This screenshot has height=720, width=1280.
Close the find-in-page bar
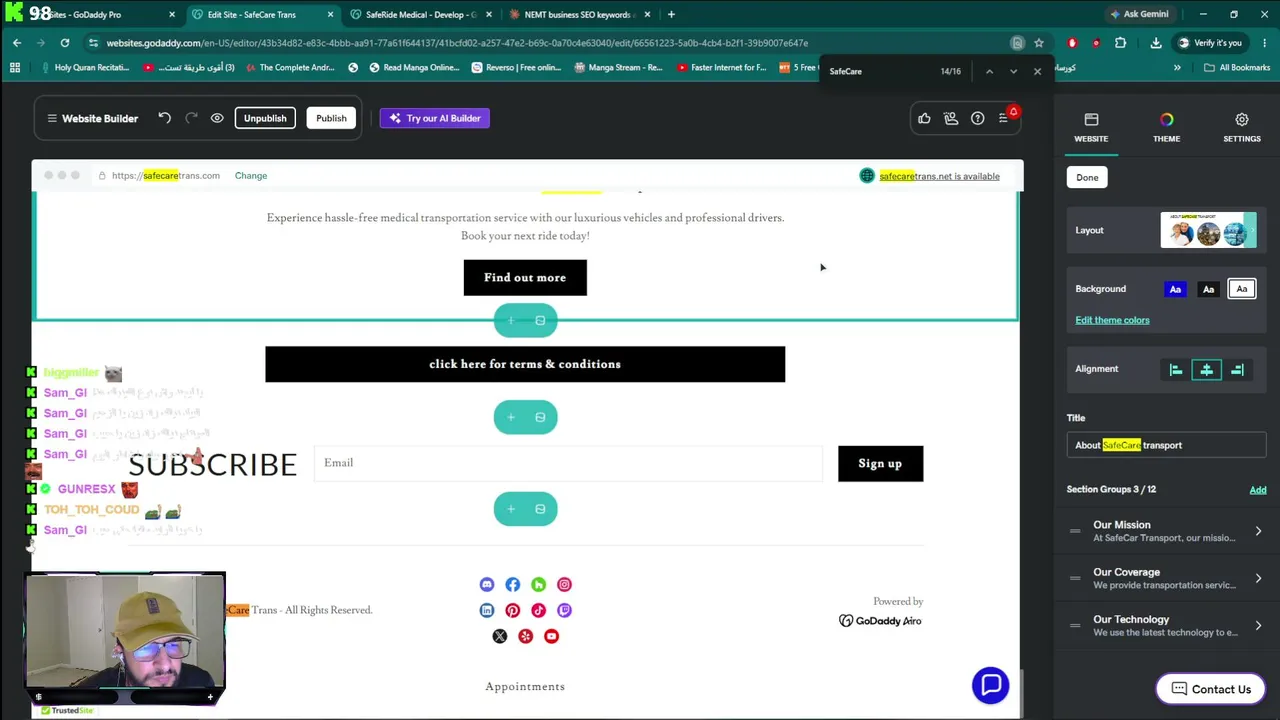1037,71
